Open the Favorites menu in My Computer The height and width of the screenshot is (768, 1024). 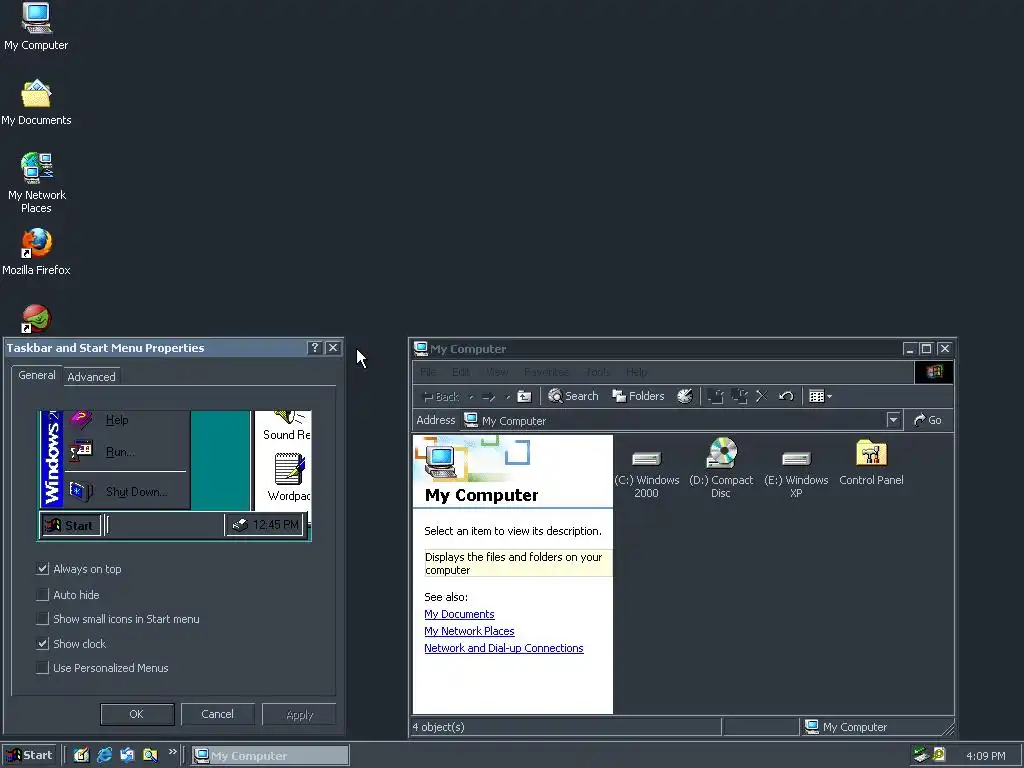[546, 372]
